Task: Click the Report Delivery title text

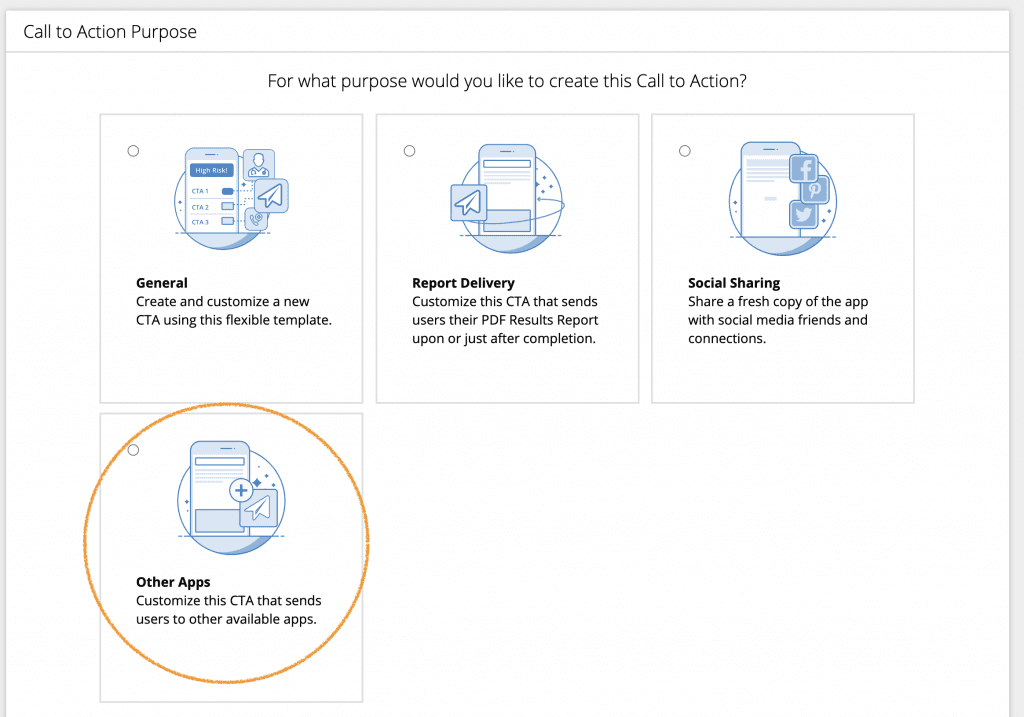Action: 463,283
